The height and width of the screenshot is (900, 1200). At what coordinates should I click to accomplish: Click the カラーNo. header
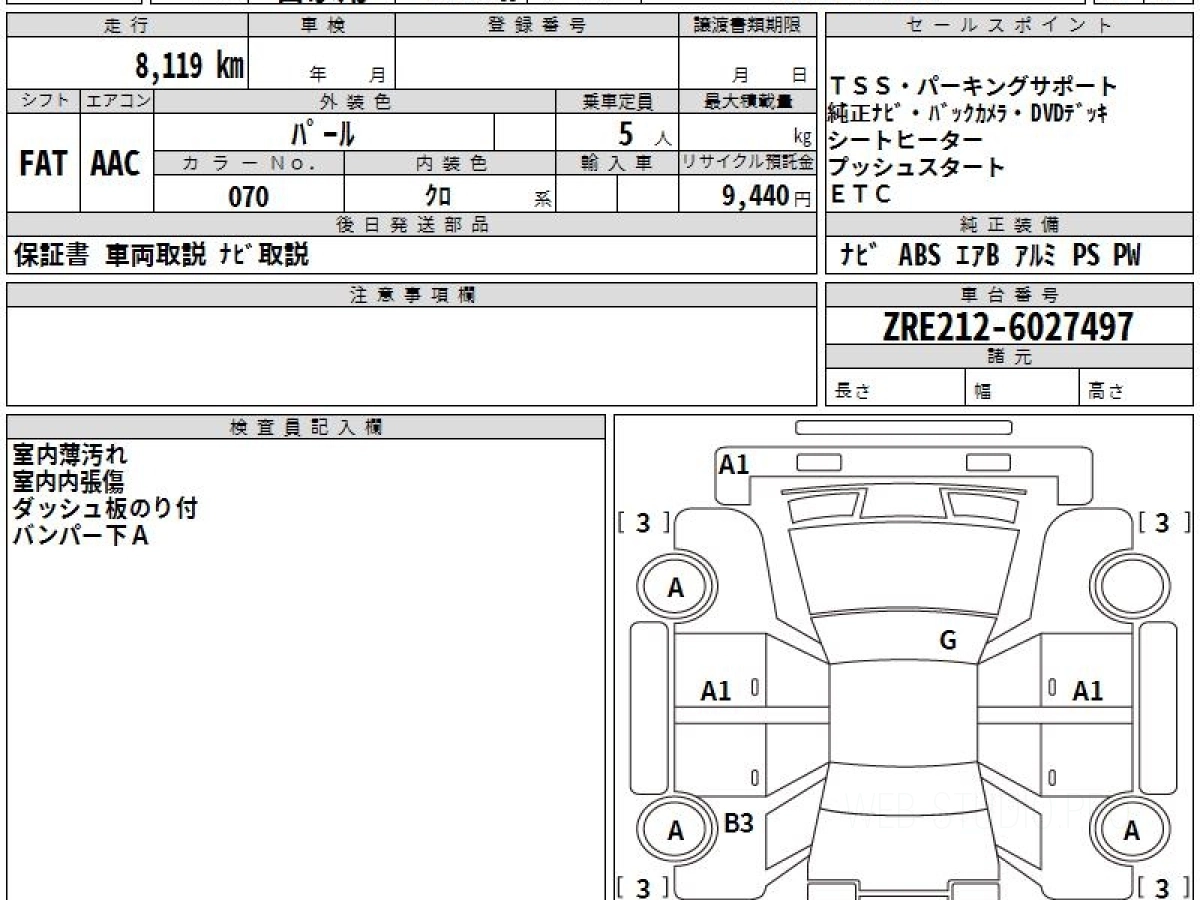tap(249, 163)
